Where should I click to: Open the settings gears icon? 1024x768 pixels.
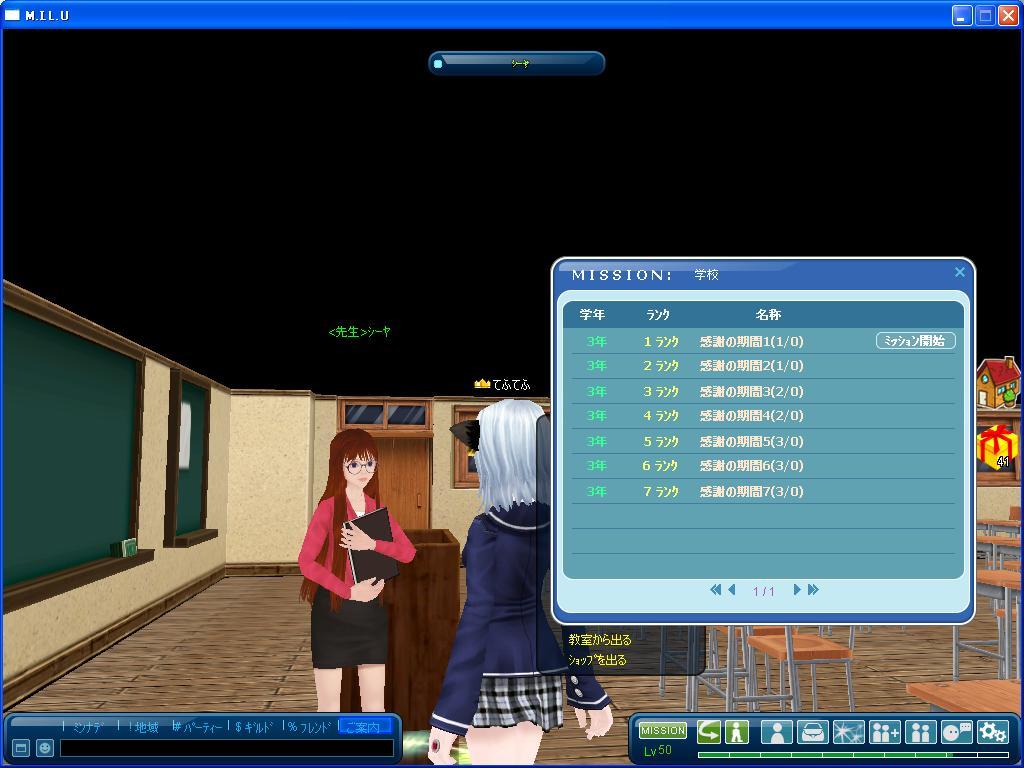point(992,731)
